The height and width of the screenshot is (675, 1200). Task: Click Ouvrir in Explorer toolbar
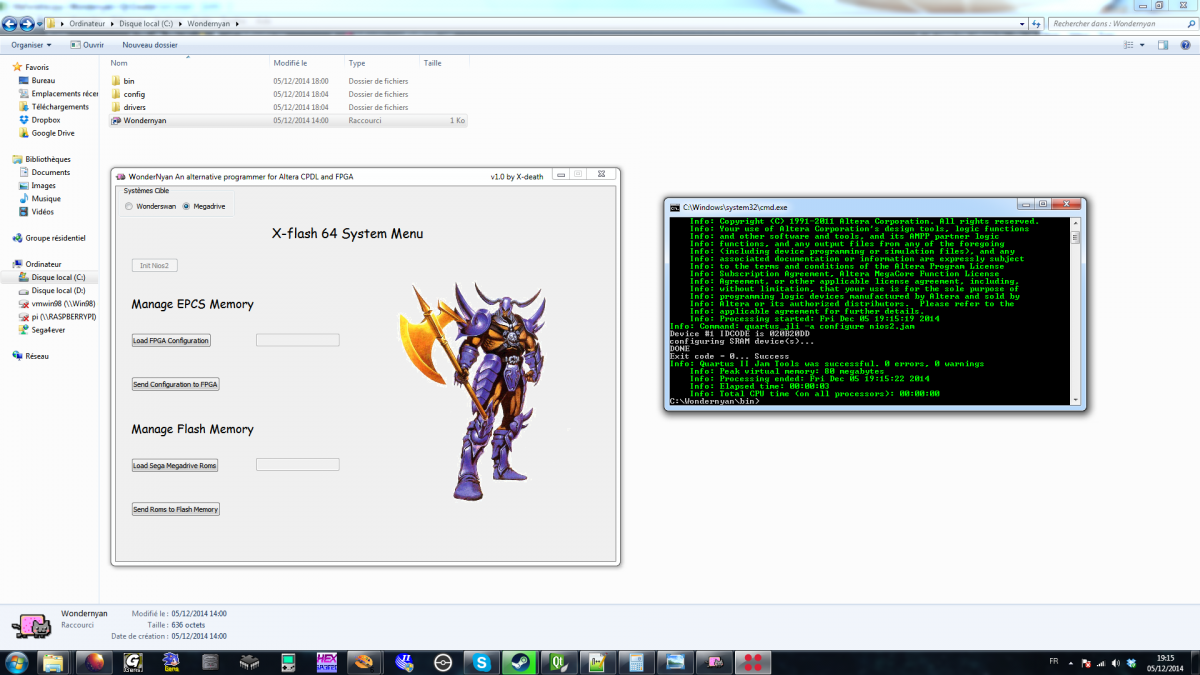tap(87, 45)
